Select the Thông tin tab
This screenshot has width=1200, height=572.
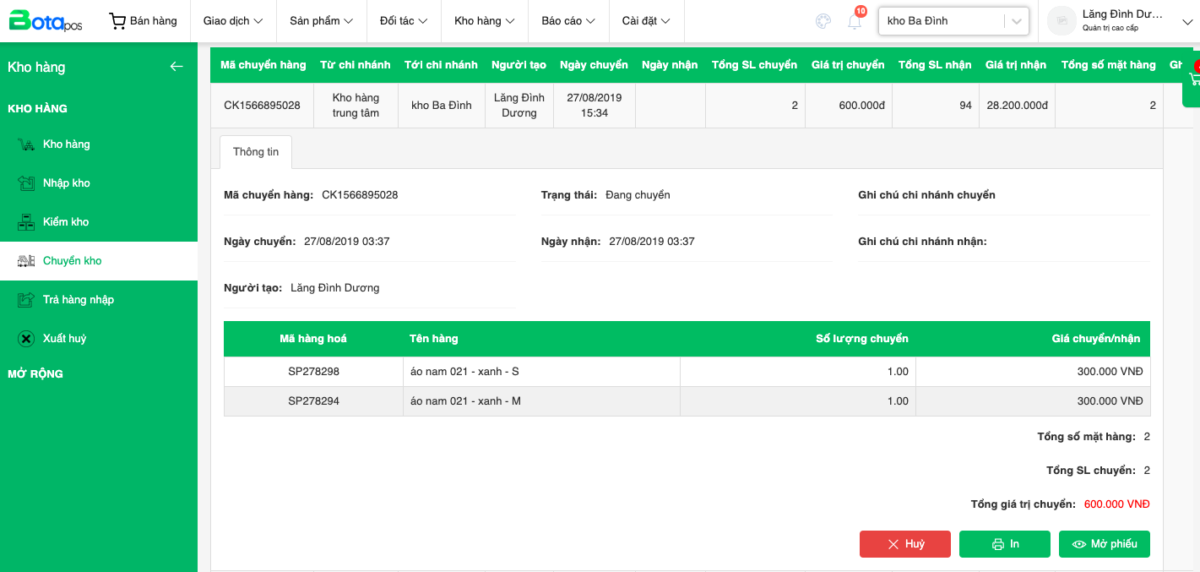(256, 152)
